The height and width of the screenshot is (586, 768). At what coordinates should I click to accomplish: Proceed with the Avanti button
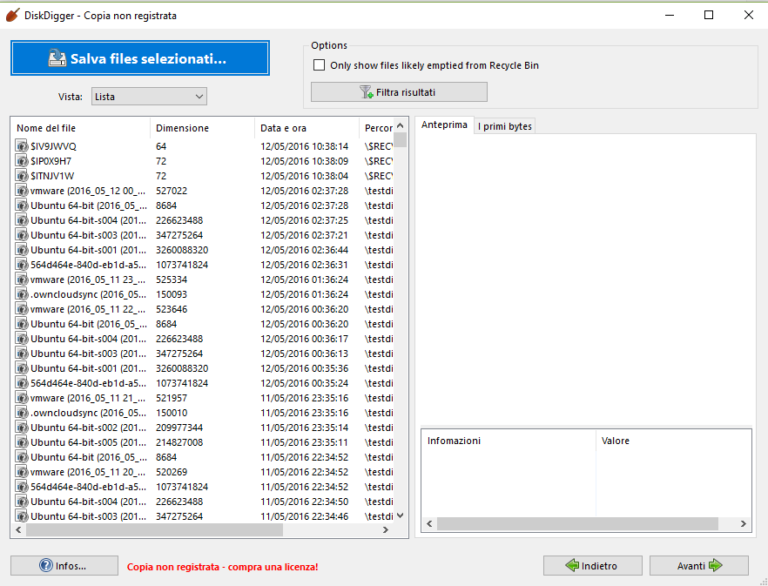tap(699, 565)
